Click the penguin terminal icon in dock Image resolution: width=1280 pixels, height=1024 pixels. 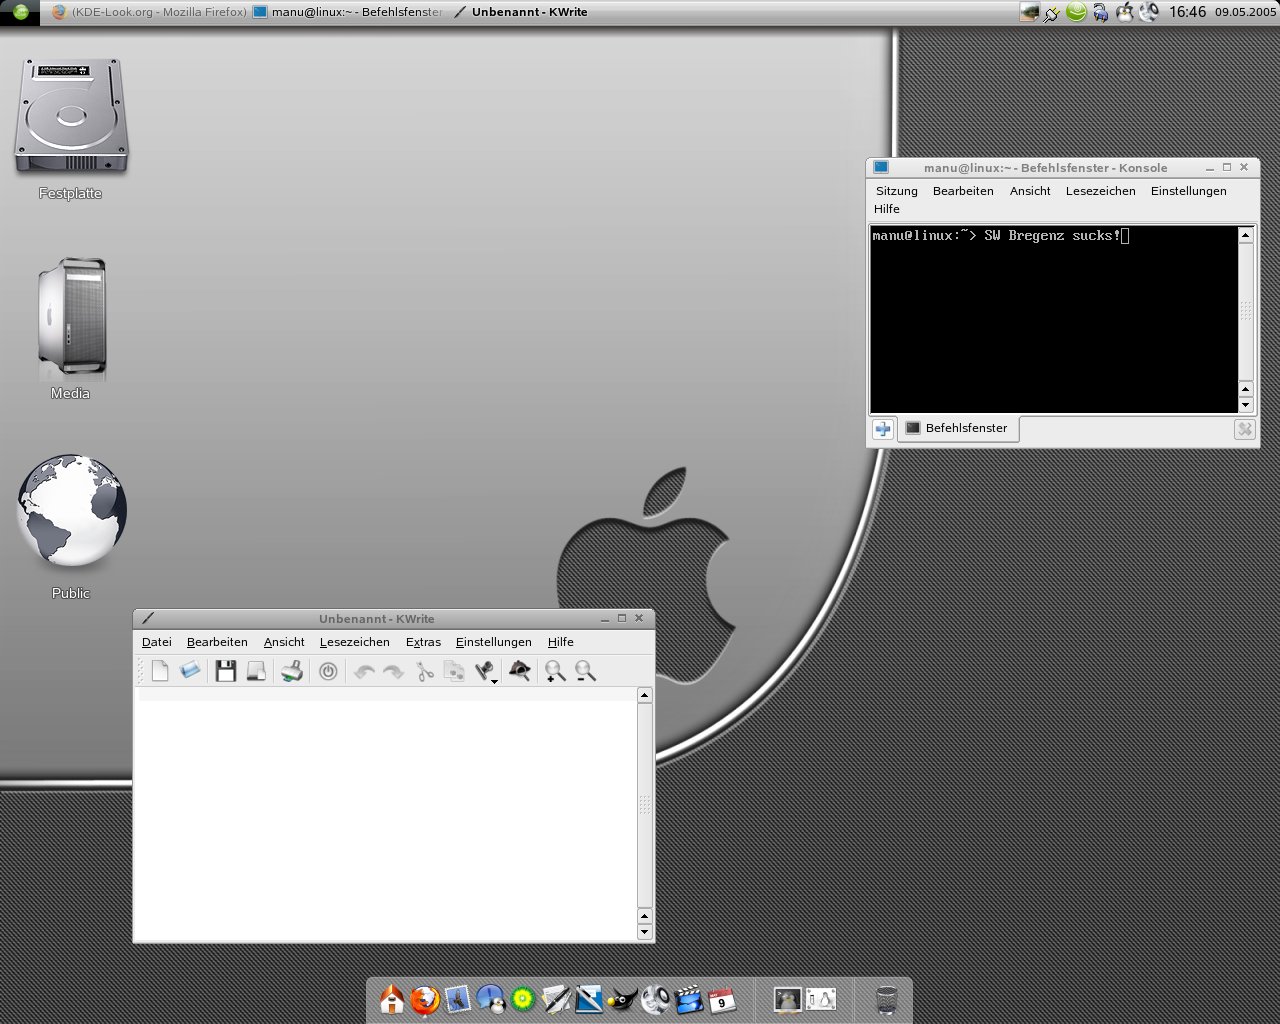tap(788, 998)
